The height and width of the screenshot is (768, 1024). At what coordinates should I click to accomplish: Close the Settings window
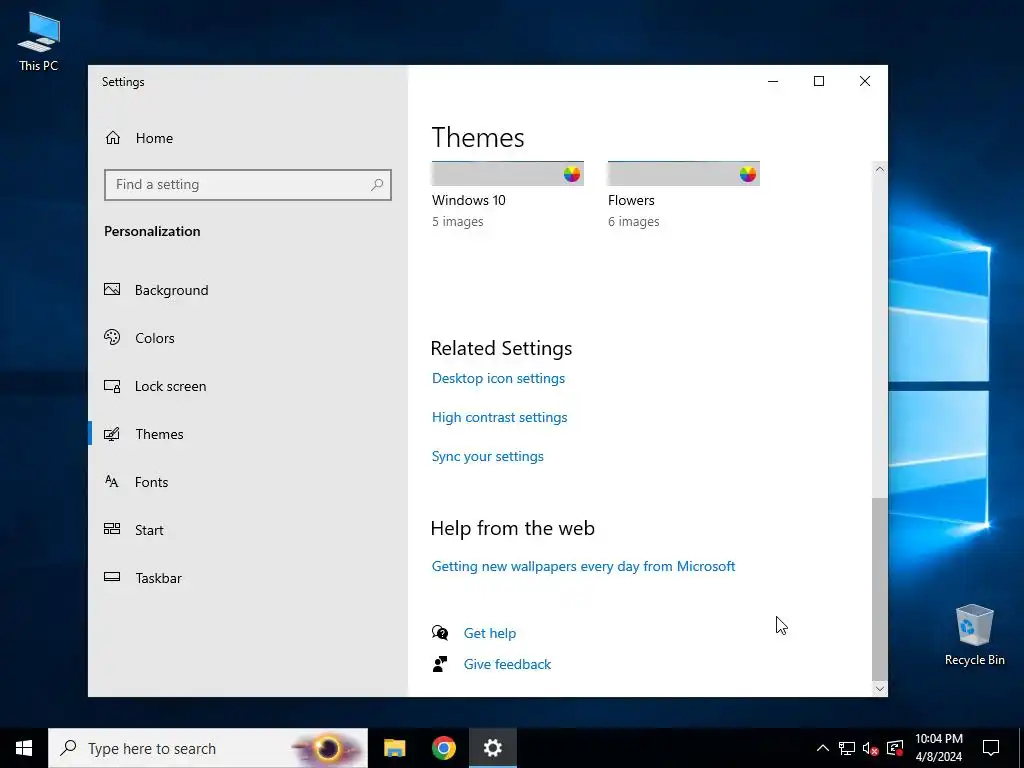point(865,81)
